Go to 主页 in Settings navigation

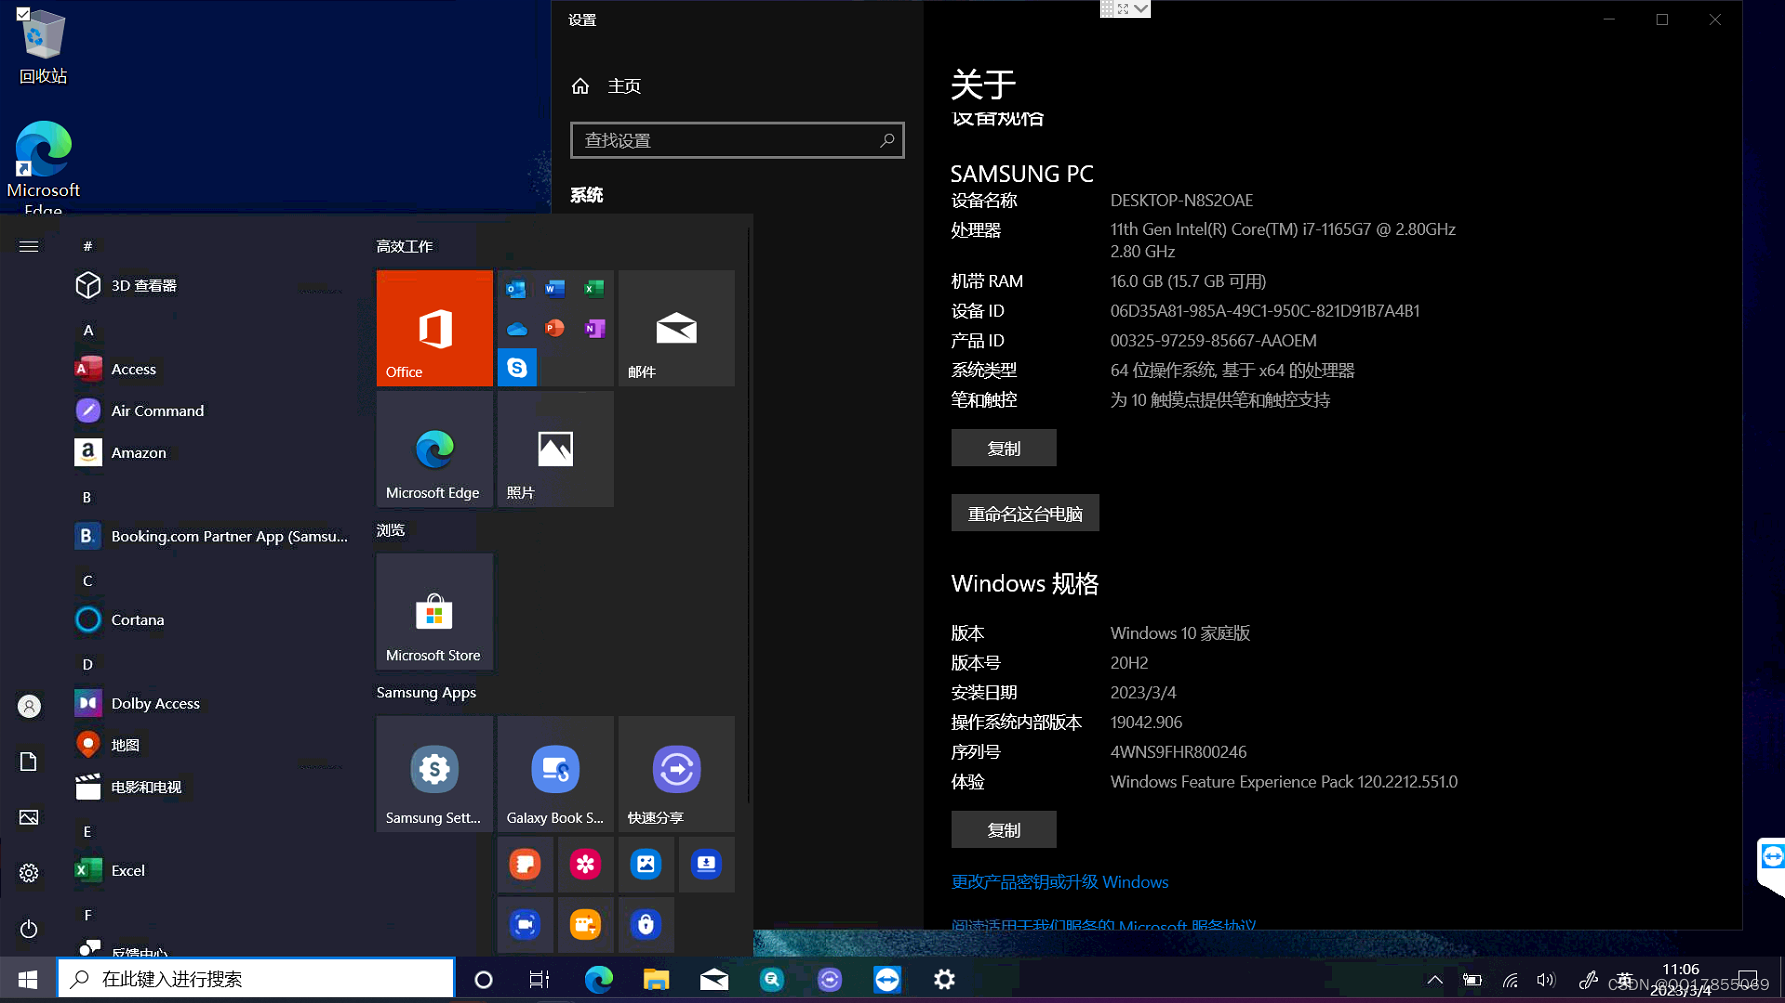point(624,86)
